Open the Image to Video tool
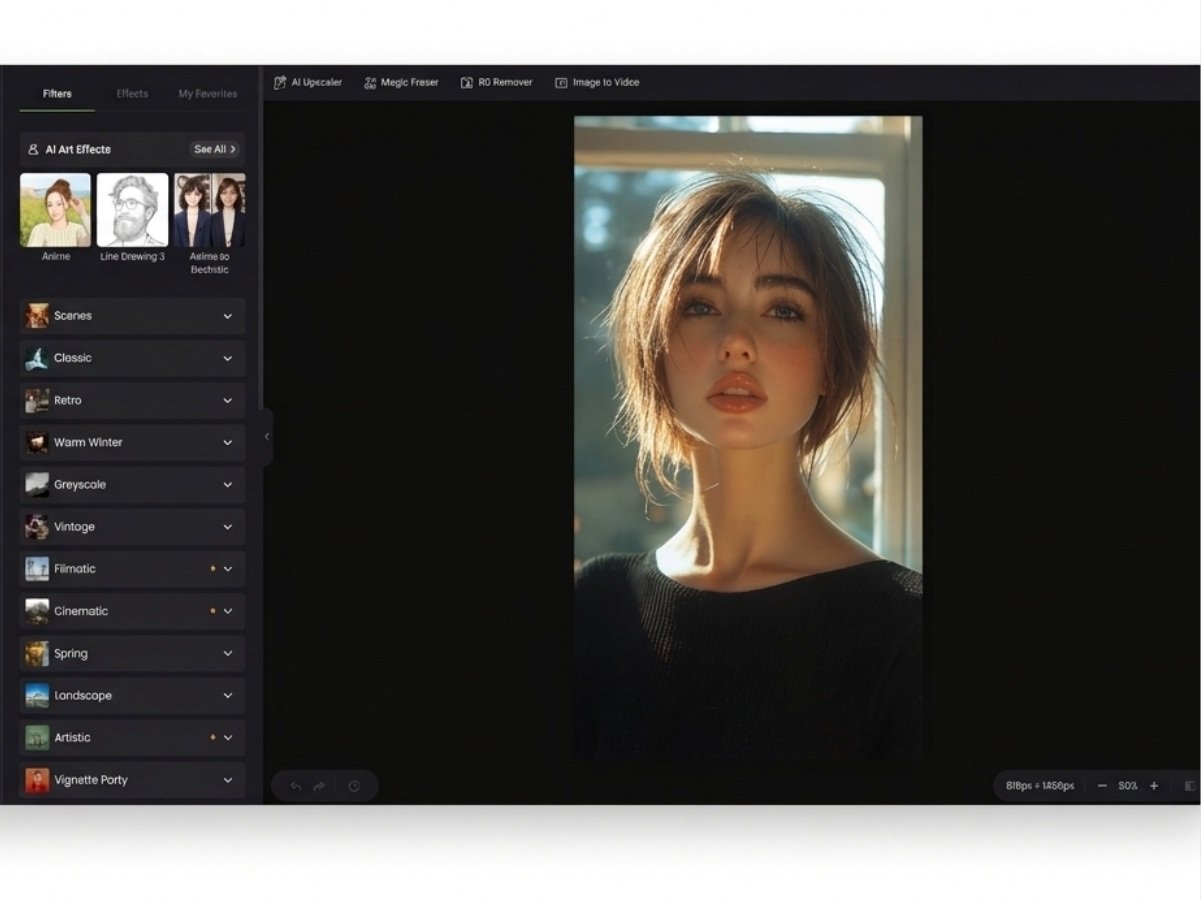 pos(597,82)
